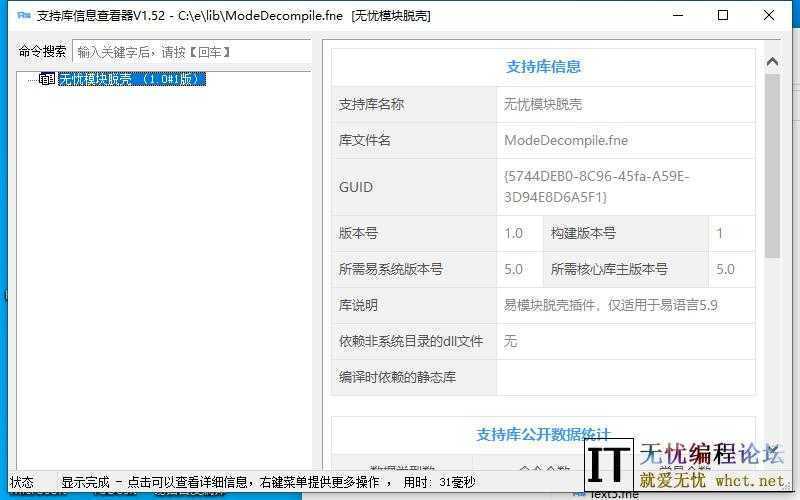800x500 pixels.
Task: Select the 无忧模块脱壳 (1.0#1版) tree item
Action: click(x=132, y=79)
